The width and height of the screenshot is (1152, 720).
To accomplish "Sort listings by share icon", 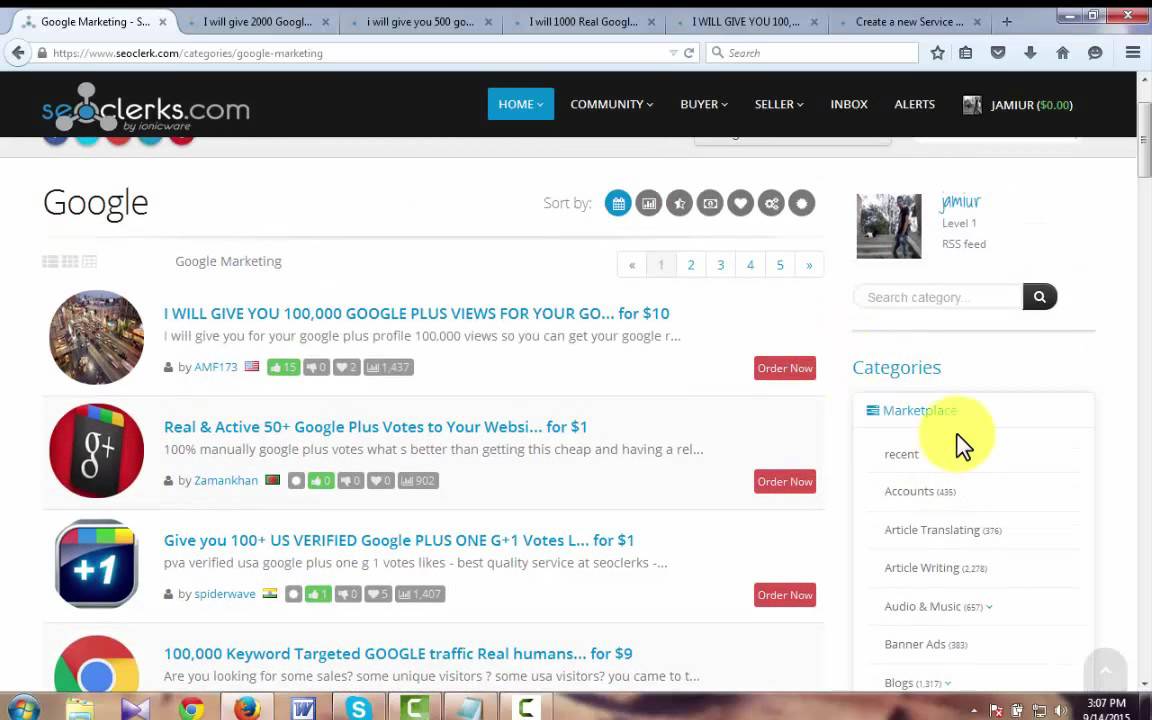I will coord(771,204).
